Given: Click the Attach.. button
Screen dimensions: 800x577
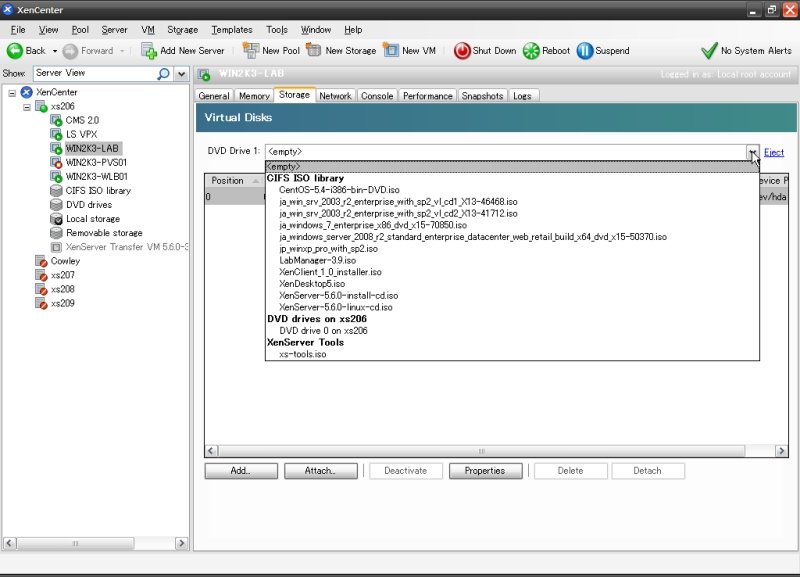Looking at the screenshot, I should [x=320, y=471].
